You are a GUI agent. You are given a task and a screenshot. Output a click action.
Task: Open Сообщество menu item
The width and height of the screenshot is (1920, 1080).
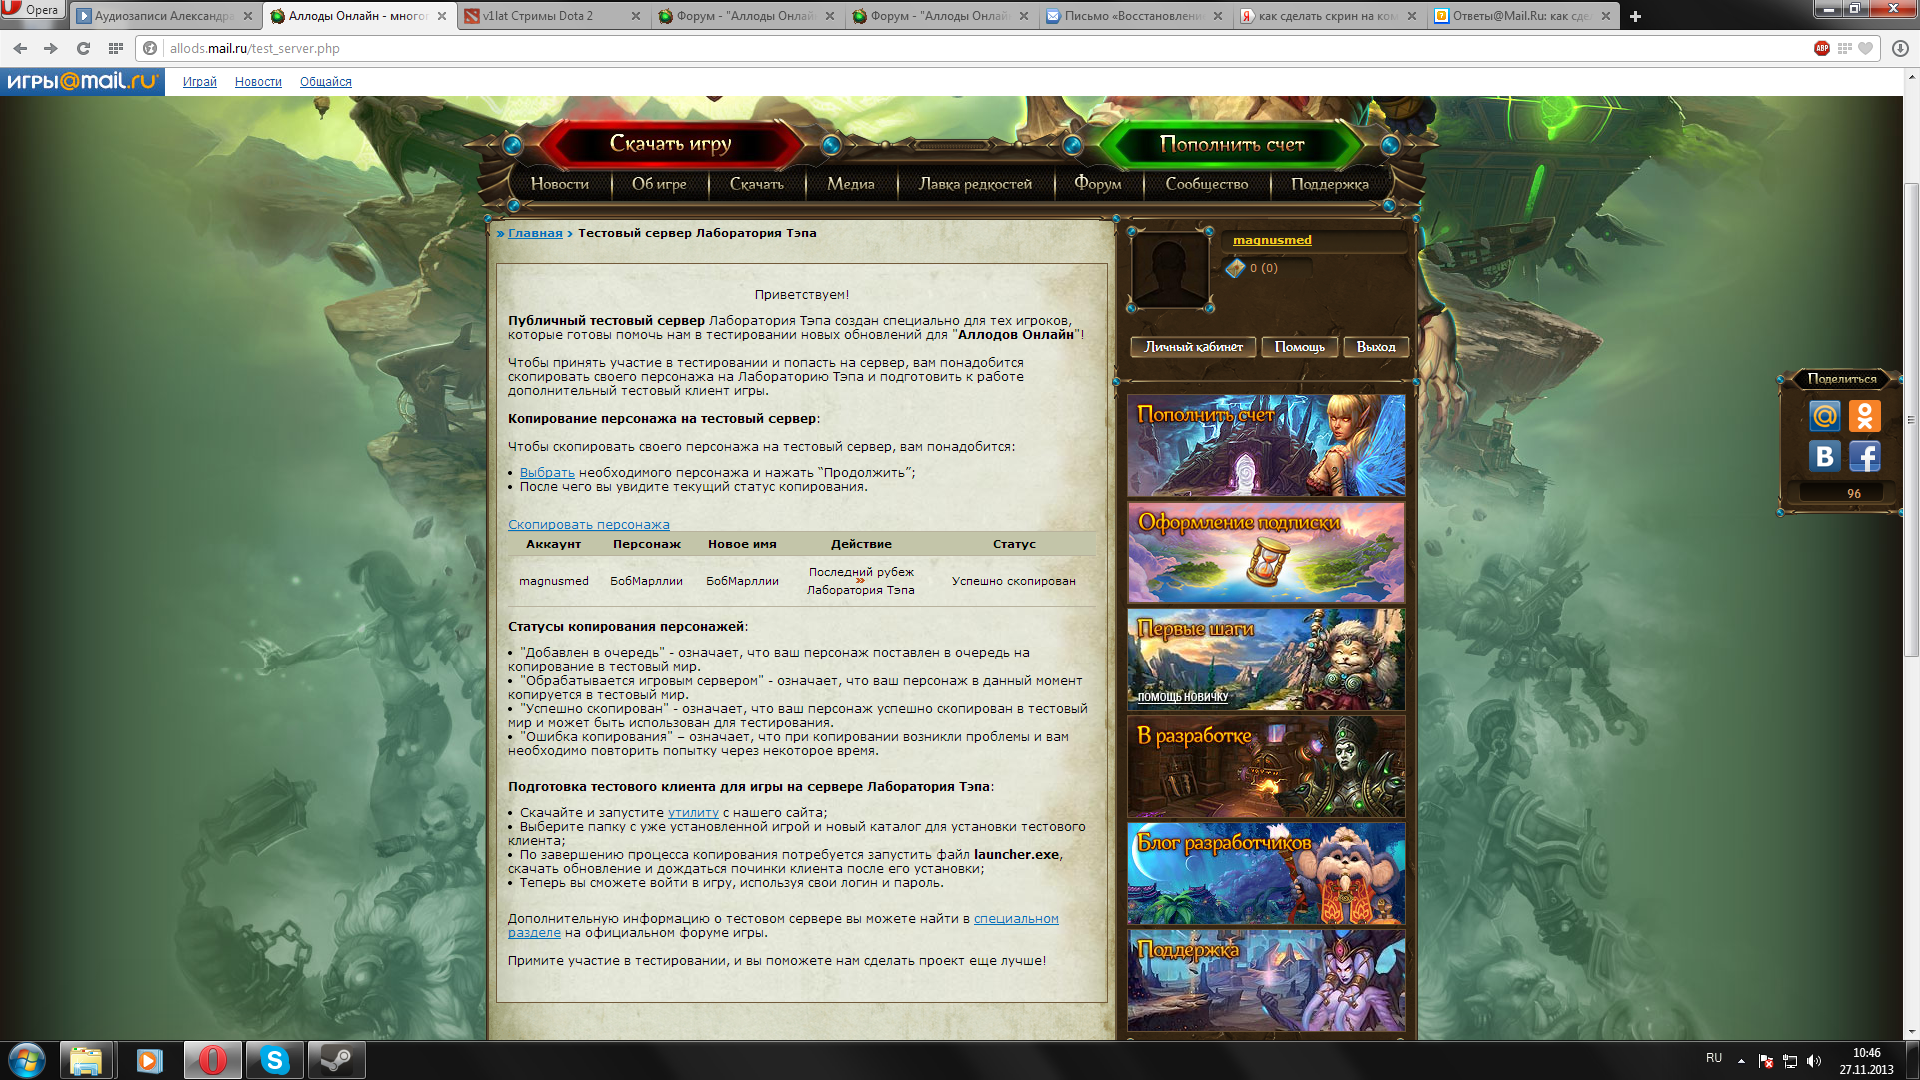pyautogui.click(x=1207, y=184)
